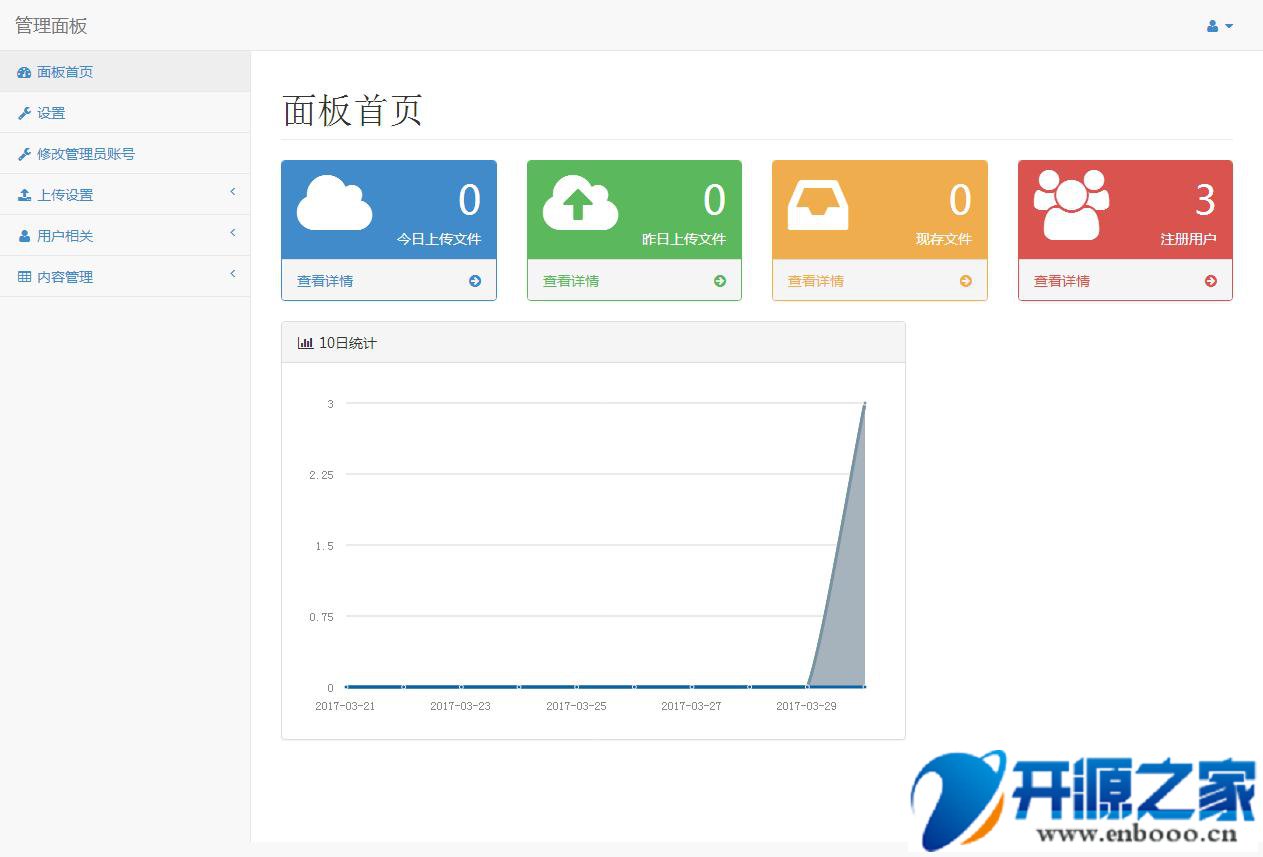Click the green arrow circle icon under 昨日上传文件
The height and width of the screenshot is (857, 1263).
[x=720, y=281]
